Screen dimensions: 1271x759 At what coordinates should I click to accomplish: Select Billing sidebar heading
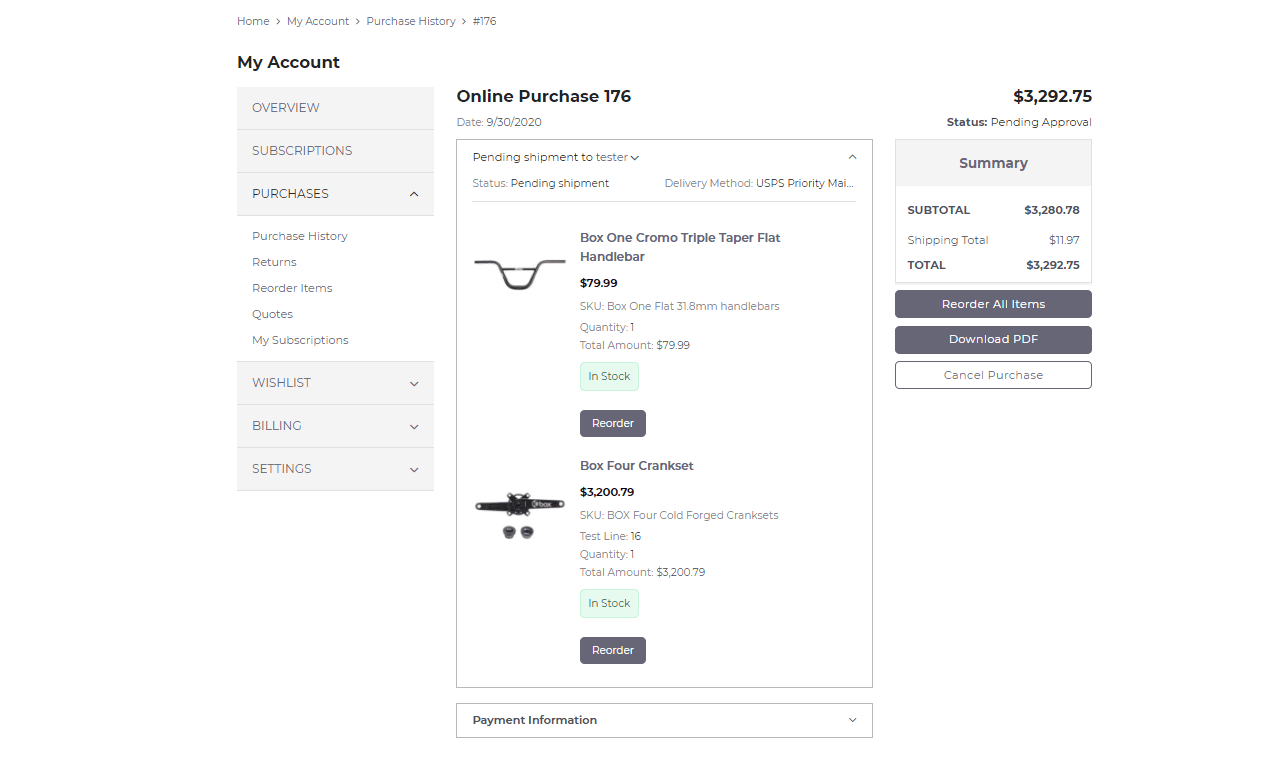276,426
